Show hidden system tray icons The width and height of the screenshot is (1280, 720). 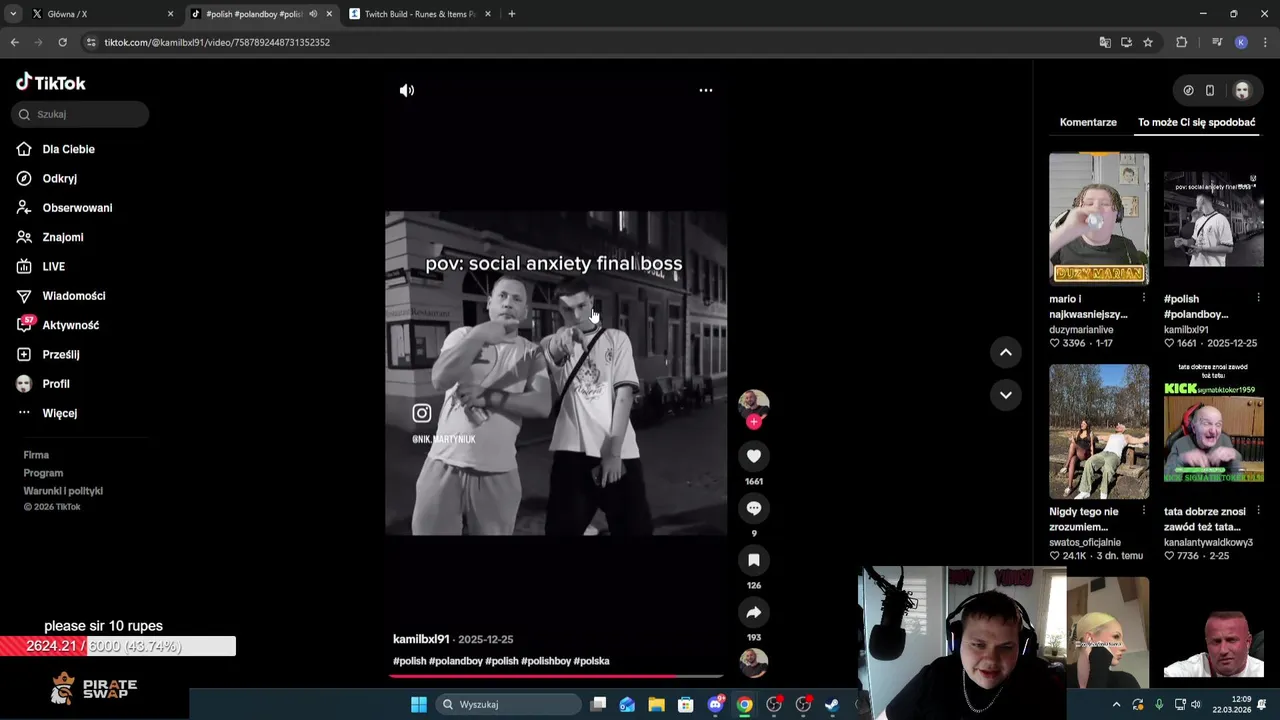coord(1117,704)
